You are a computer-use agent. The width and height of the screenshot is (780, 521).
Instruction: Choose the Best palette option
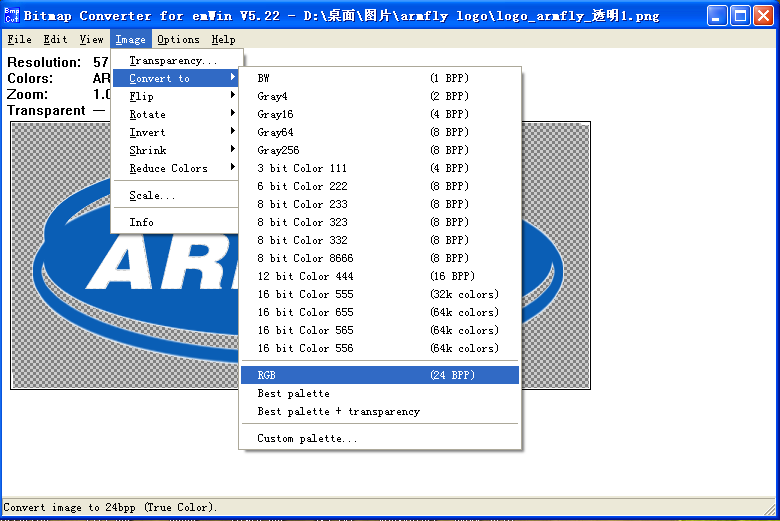pyautogui.click(x=380, y=393)
